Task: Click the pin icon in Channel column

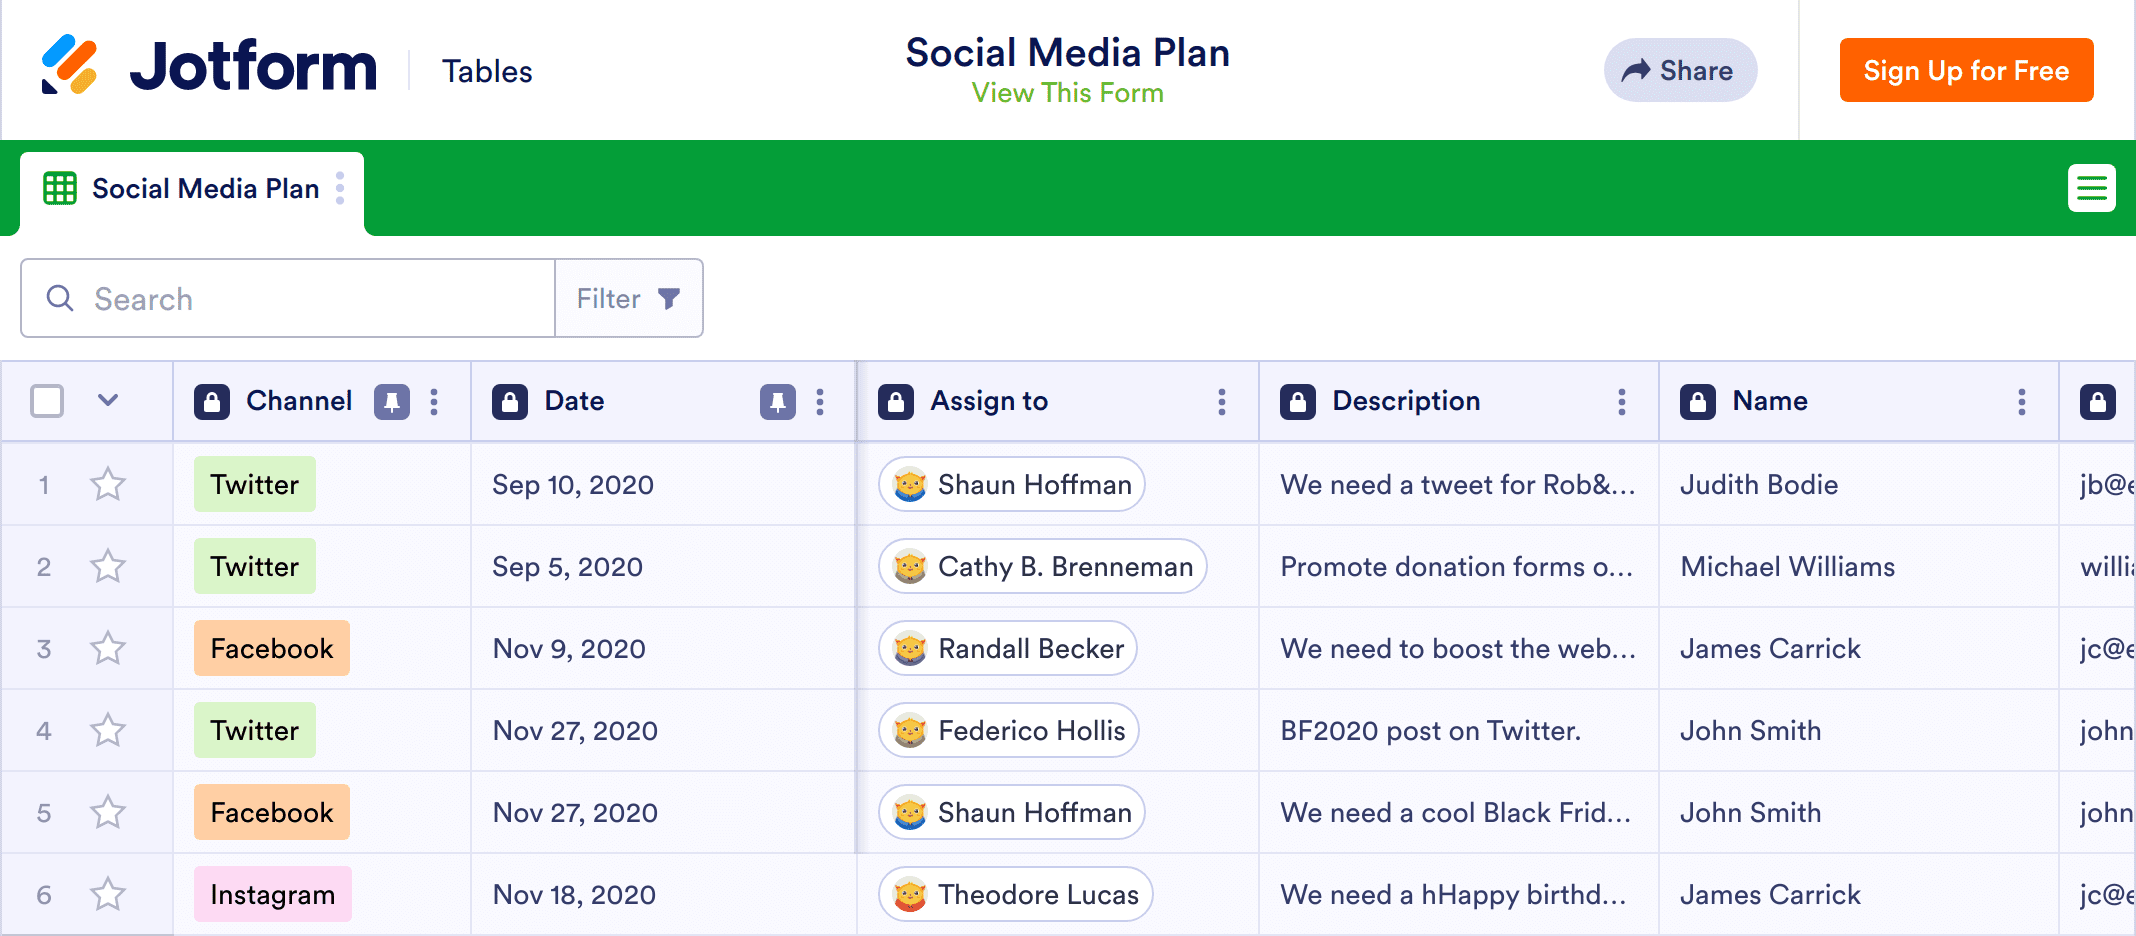Action: click(x=392, y=402)
